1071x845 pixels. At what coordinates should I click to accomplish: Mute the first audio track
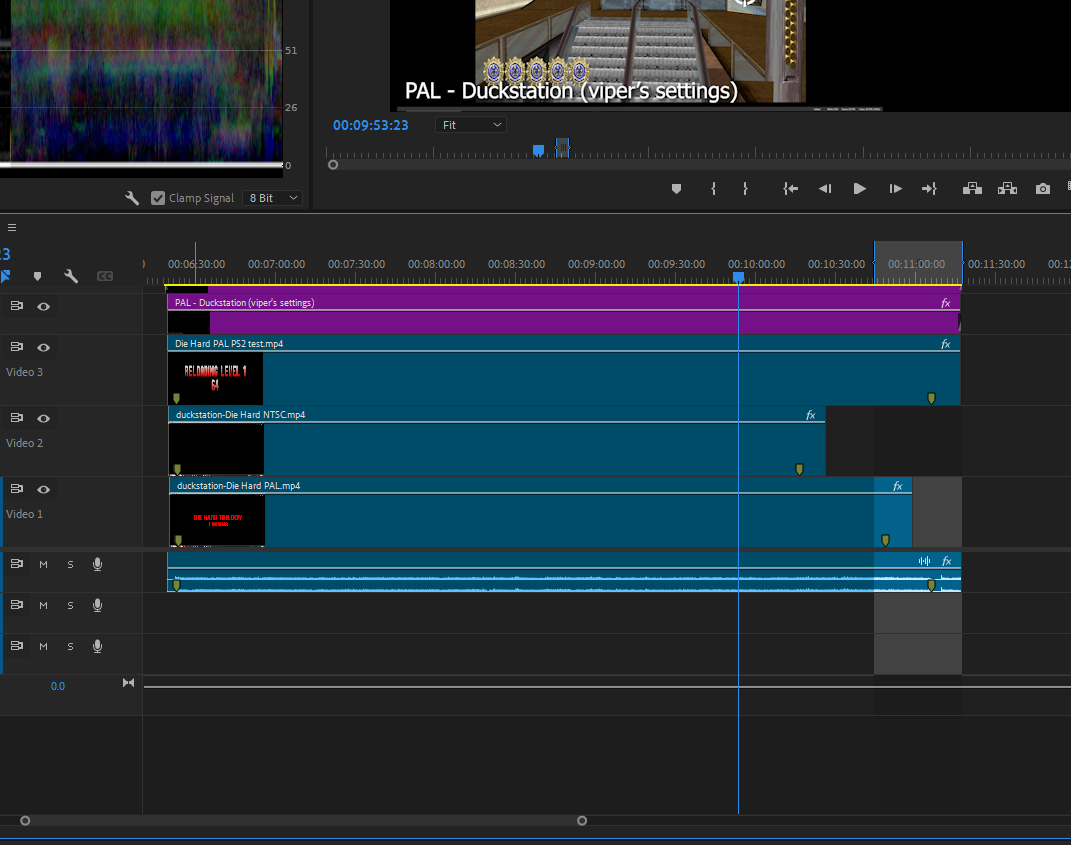44,565
